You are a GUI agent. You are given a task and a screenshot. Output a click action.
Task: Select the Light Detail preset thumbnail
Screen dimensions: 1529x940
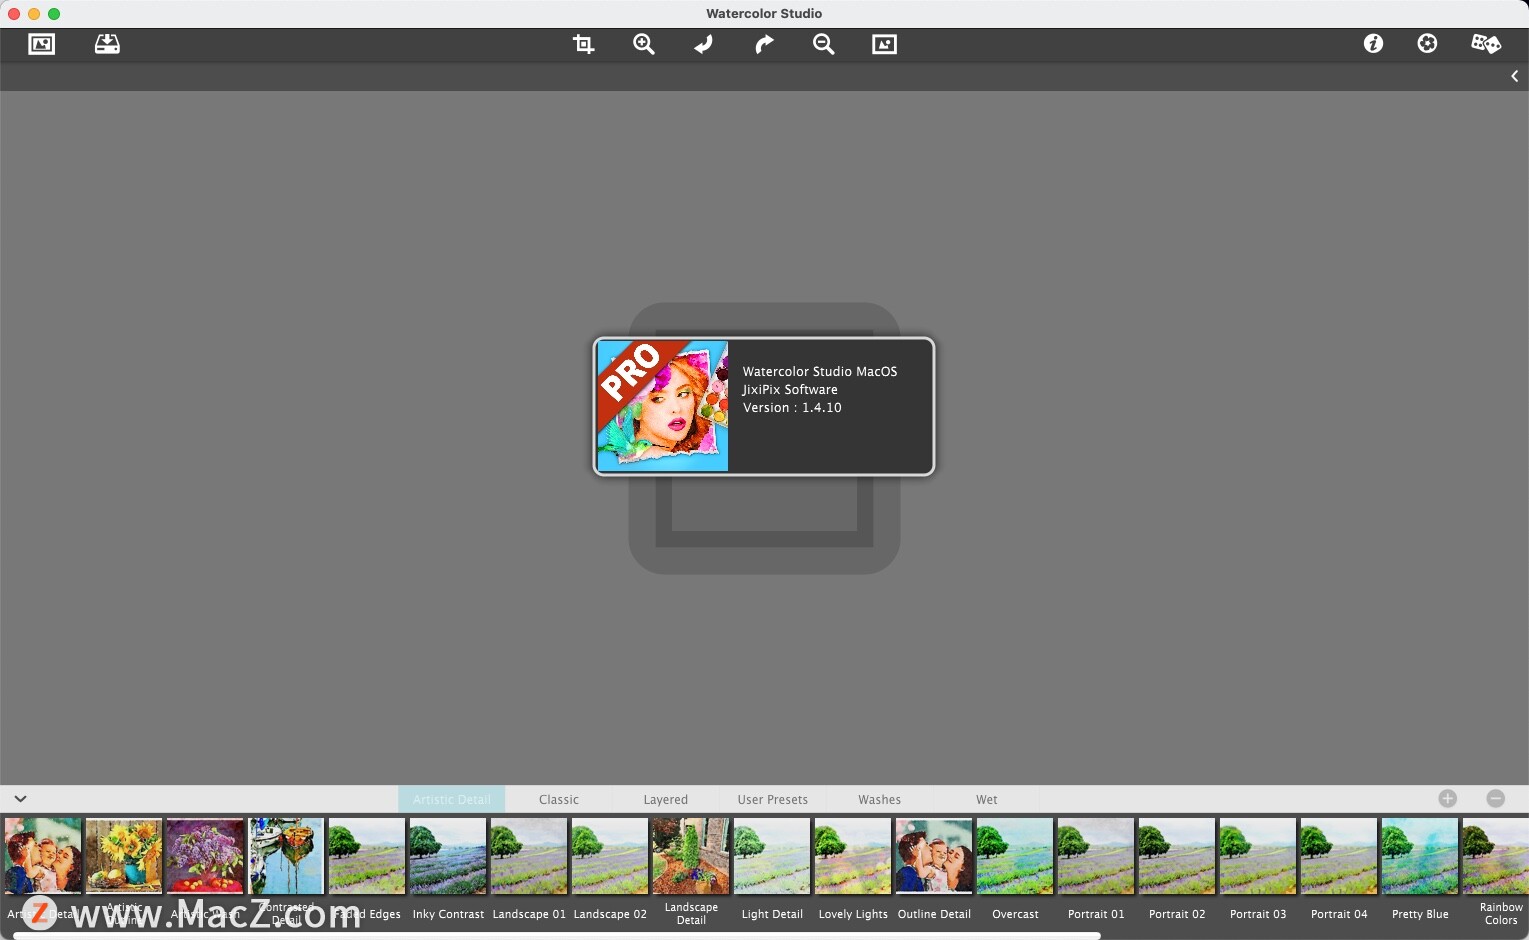click(772, 856)
